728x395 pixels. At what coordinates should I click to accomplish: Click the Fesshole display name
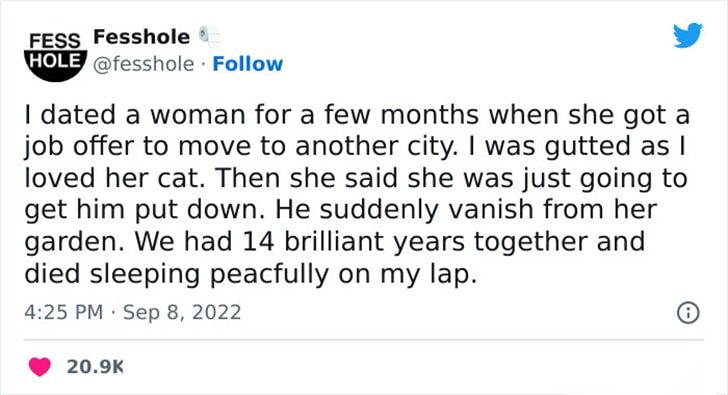[142, 37]
